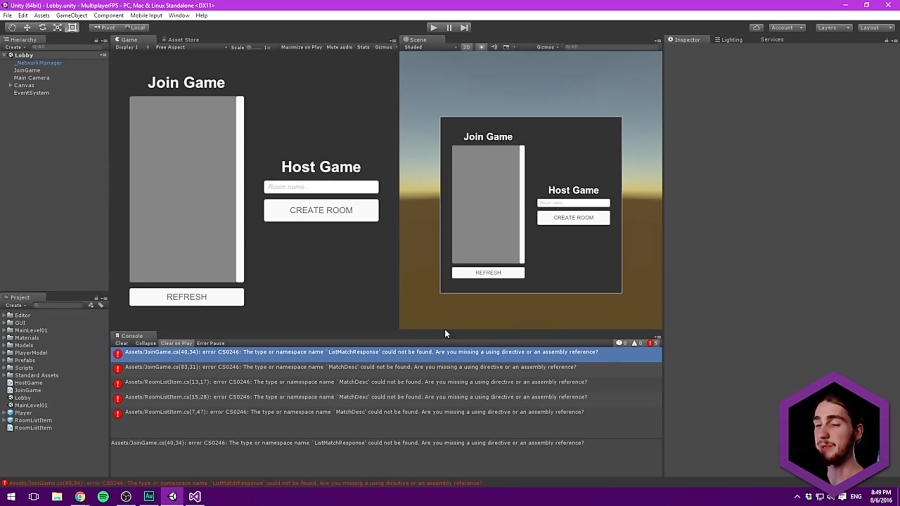Open the cloud services icon
Viewport: 900px width, 506px height.
coord(756,28)
